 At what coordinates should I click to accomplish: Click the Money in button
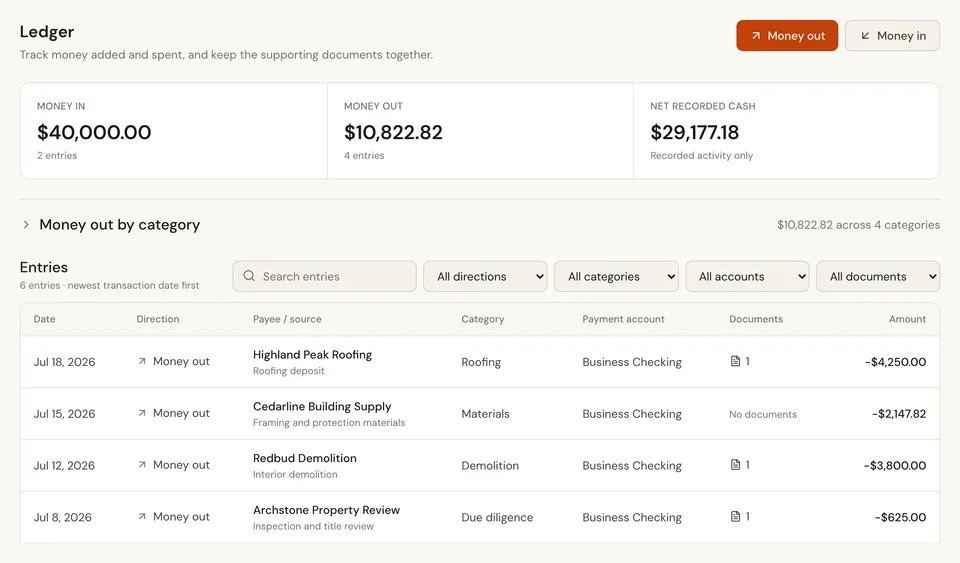click(892, 35)
